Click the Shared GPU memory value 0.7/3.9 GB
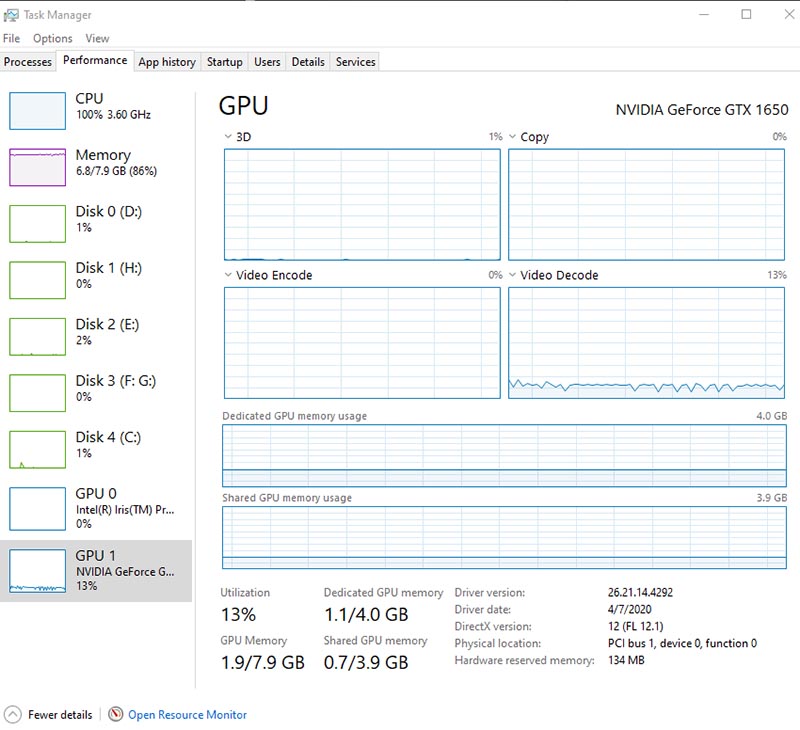This screenshot has width=800, height=730. 366,663
